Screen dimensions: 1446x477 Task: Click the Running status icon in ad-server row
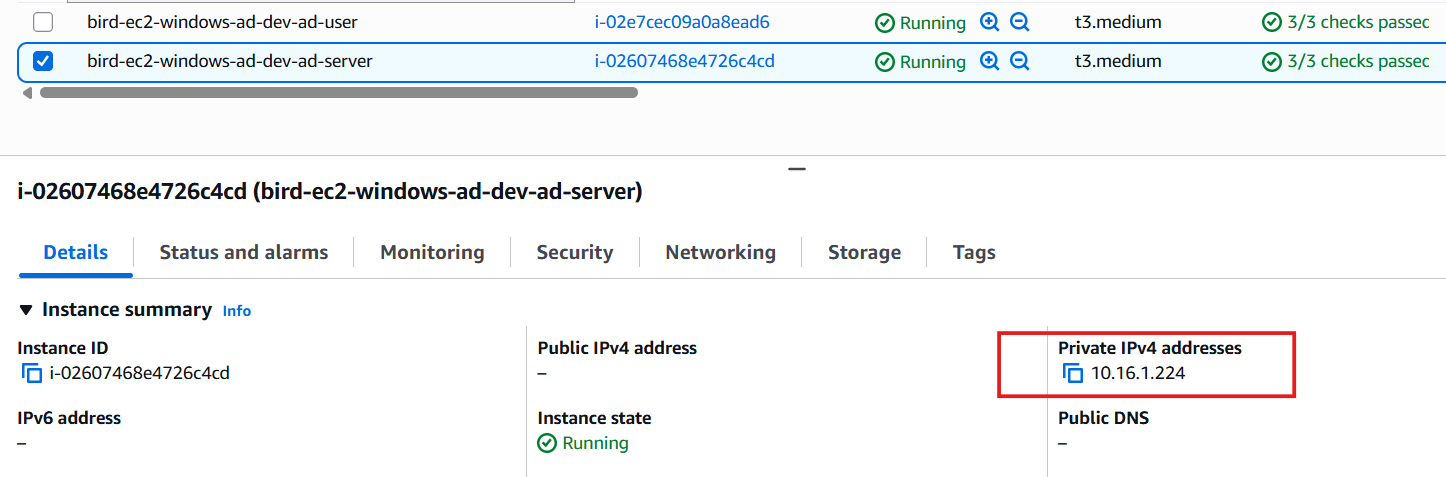coord(885,62)
